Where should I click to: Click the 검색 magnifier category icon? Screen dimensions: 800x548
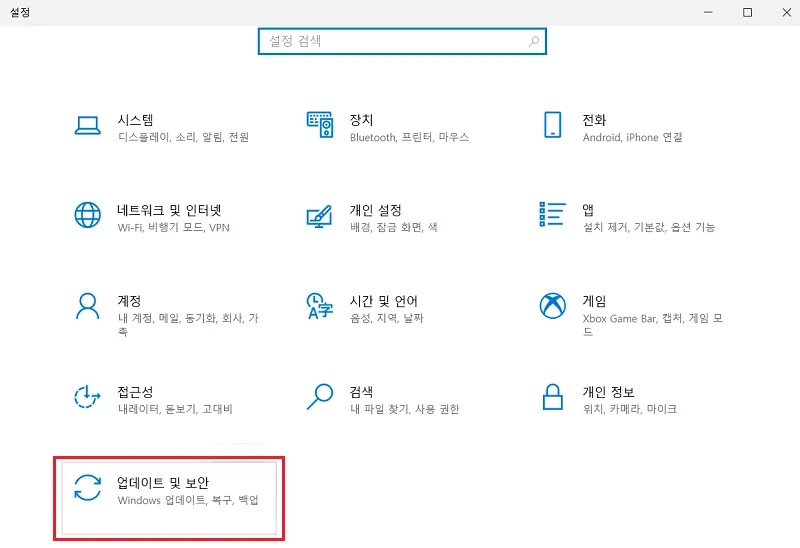click(320, 396)
